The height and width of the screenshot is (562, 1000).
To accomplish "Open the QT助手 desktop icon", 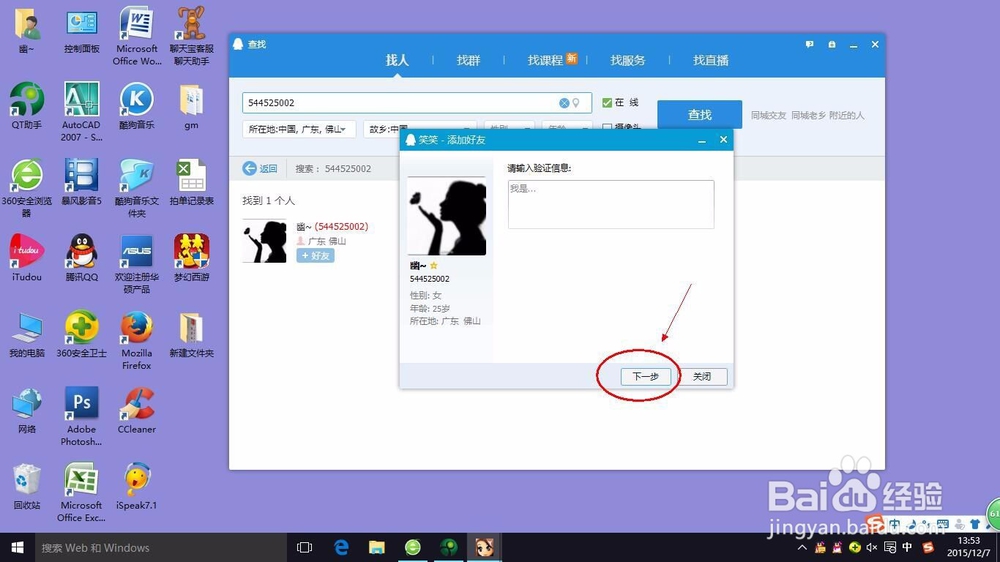I will [x=26, y=106].
